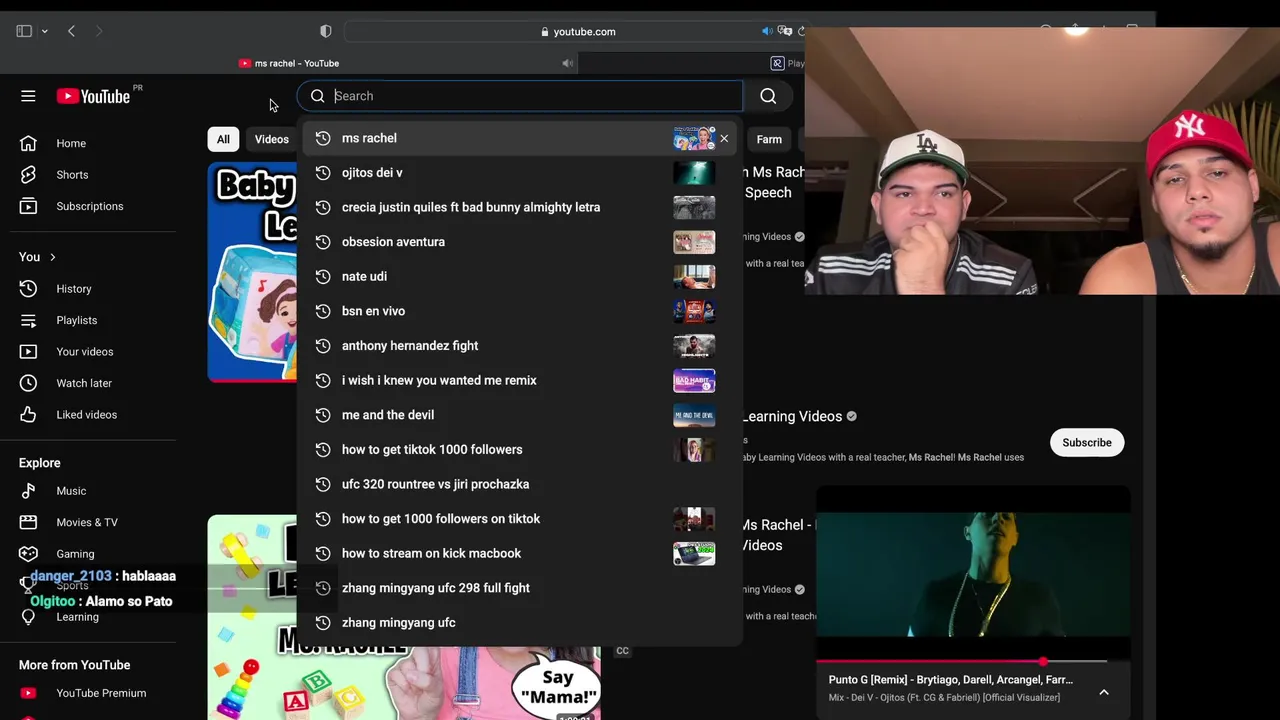Click the YouTube logo
Viewport: 1280px width, 720px height.
click(93, 96)
